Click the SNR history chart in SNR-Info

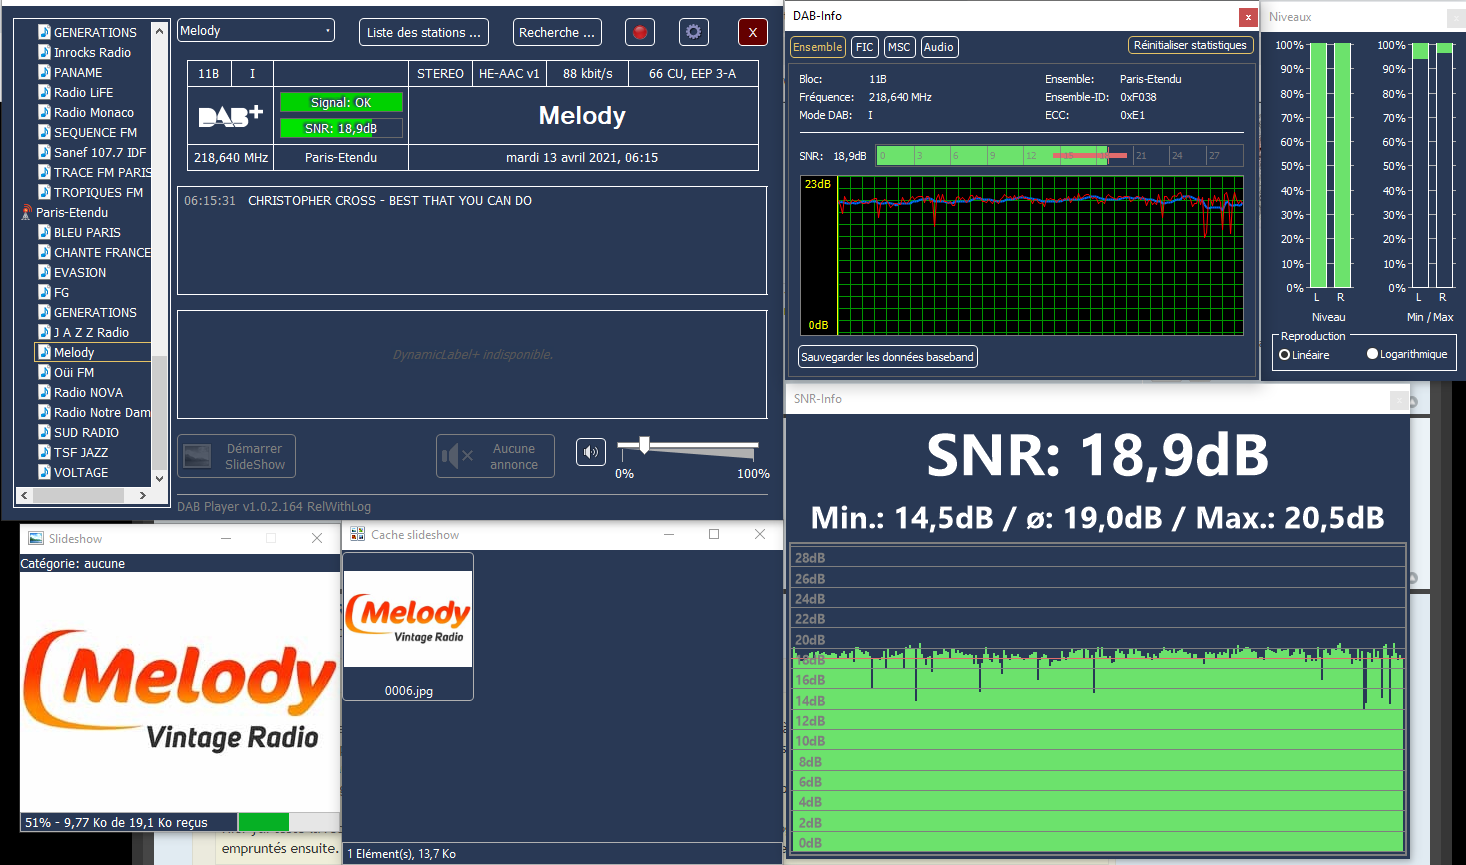click(x=1098, y=698)
